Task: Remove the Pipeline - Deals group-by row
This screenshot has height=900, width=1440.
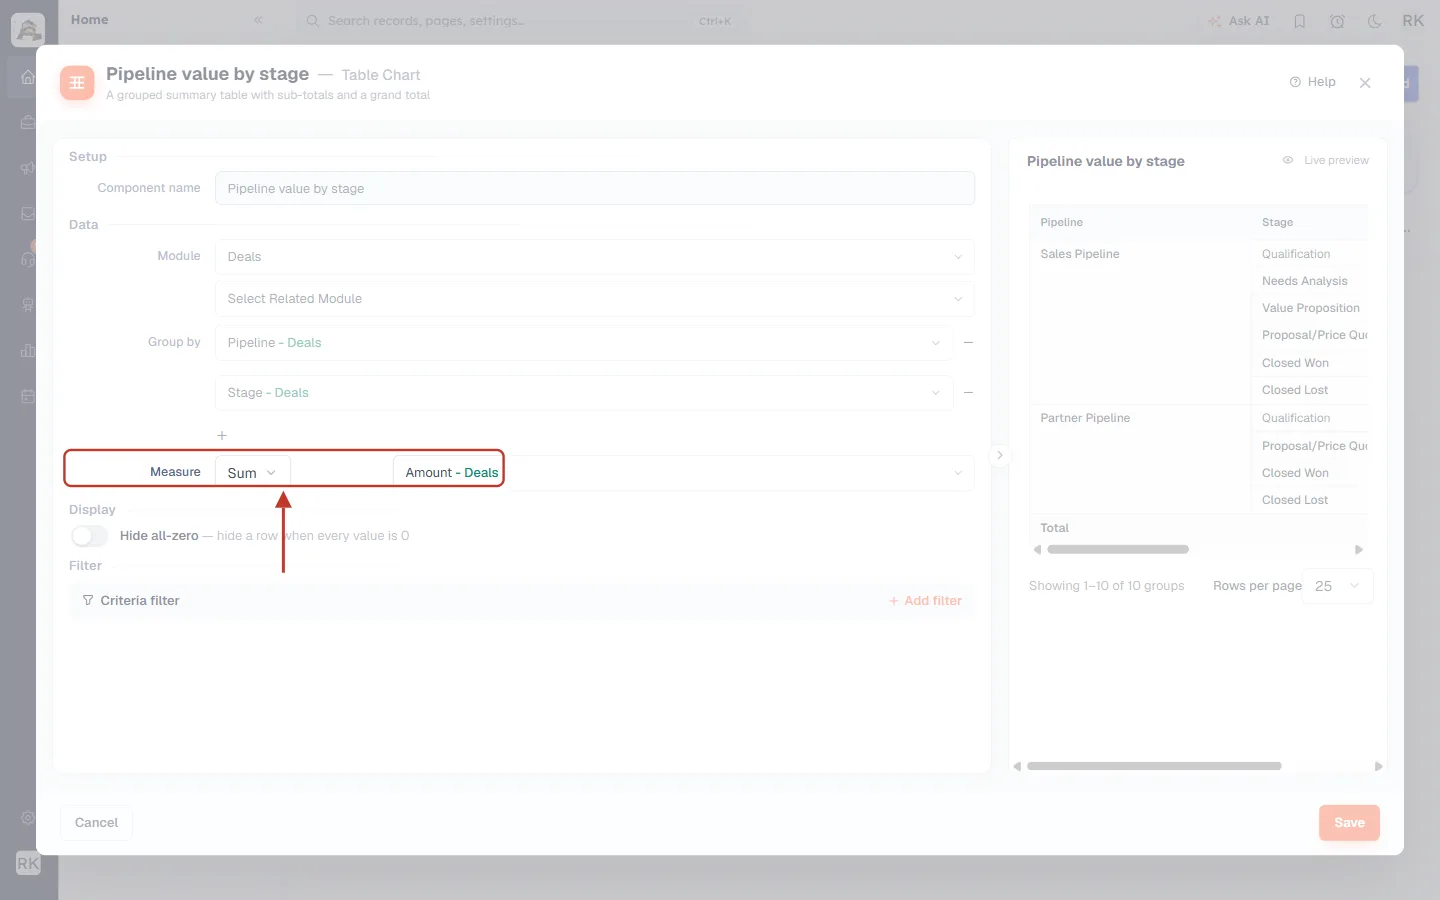Action: click(x=968, y=343)
